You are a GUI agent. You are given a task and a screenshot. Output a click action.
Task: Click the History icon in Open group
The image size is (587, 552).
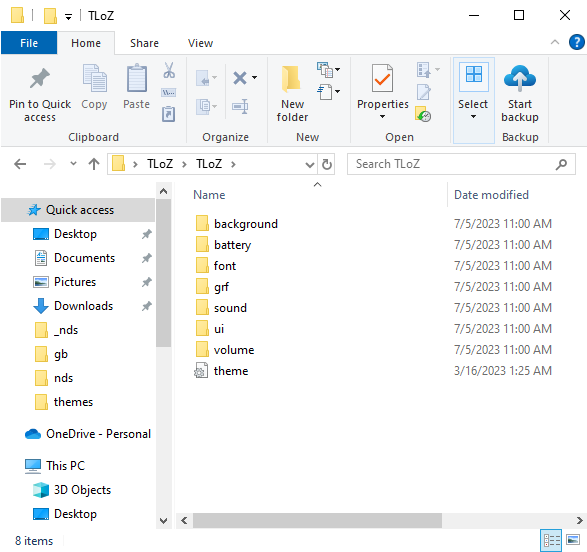[x=423, y=114]
